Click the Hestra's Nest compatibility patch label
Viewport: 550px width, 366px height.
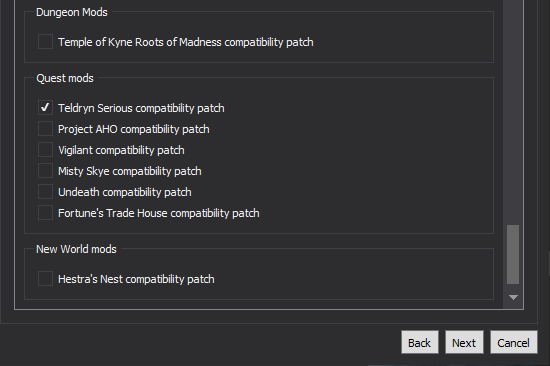(x=136, y=279)
